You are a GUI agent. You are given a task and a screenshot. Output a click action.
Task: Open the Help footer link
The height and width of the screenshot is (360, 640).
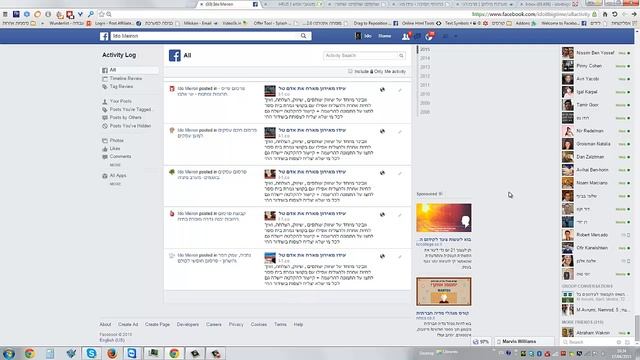coord(298,324)
